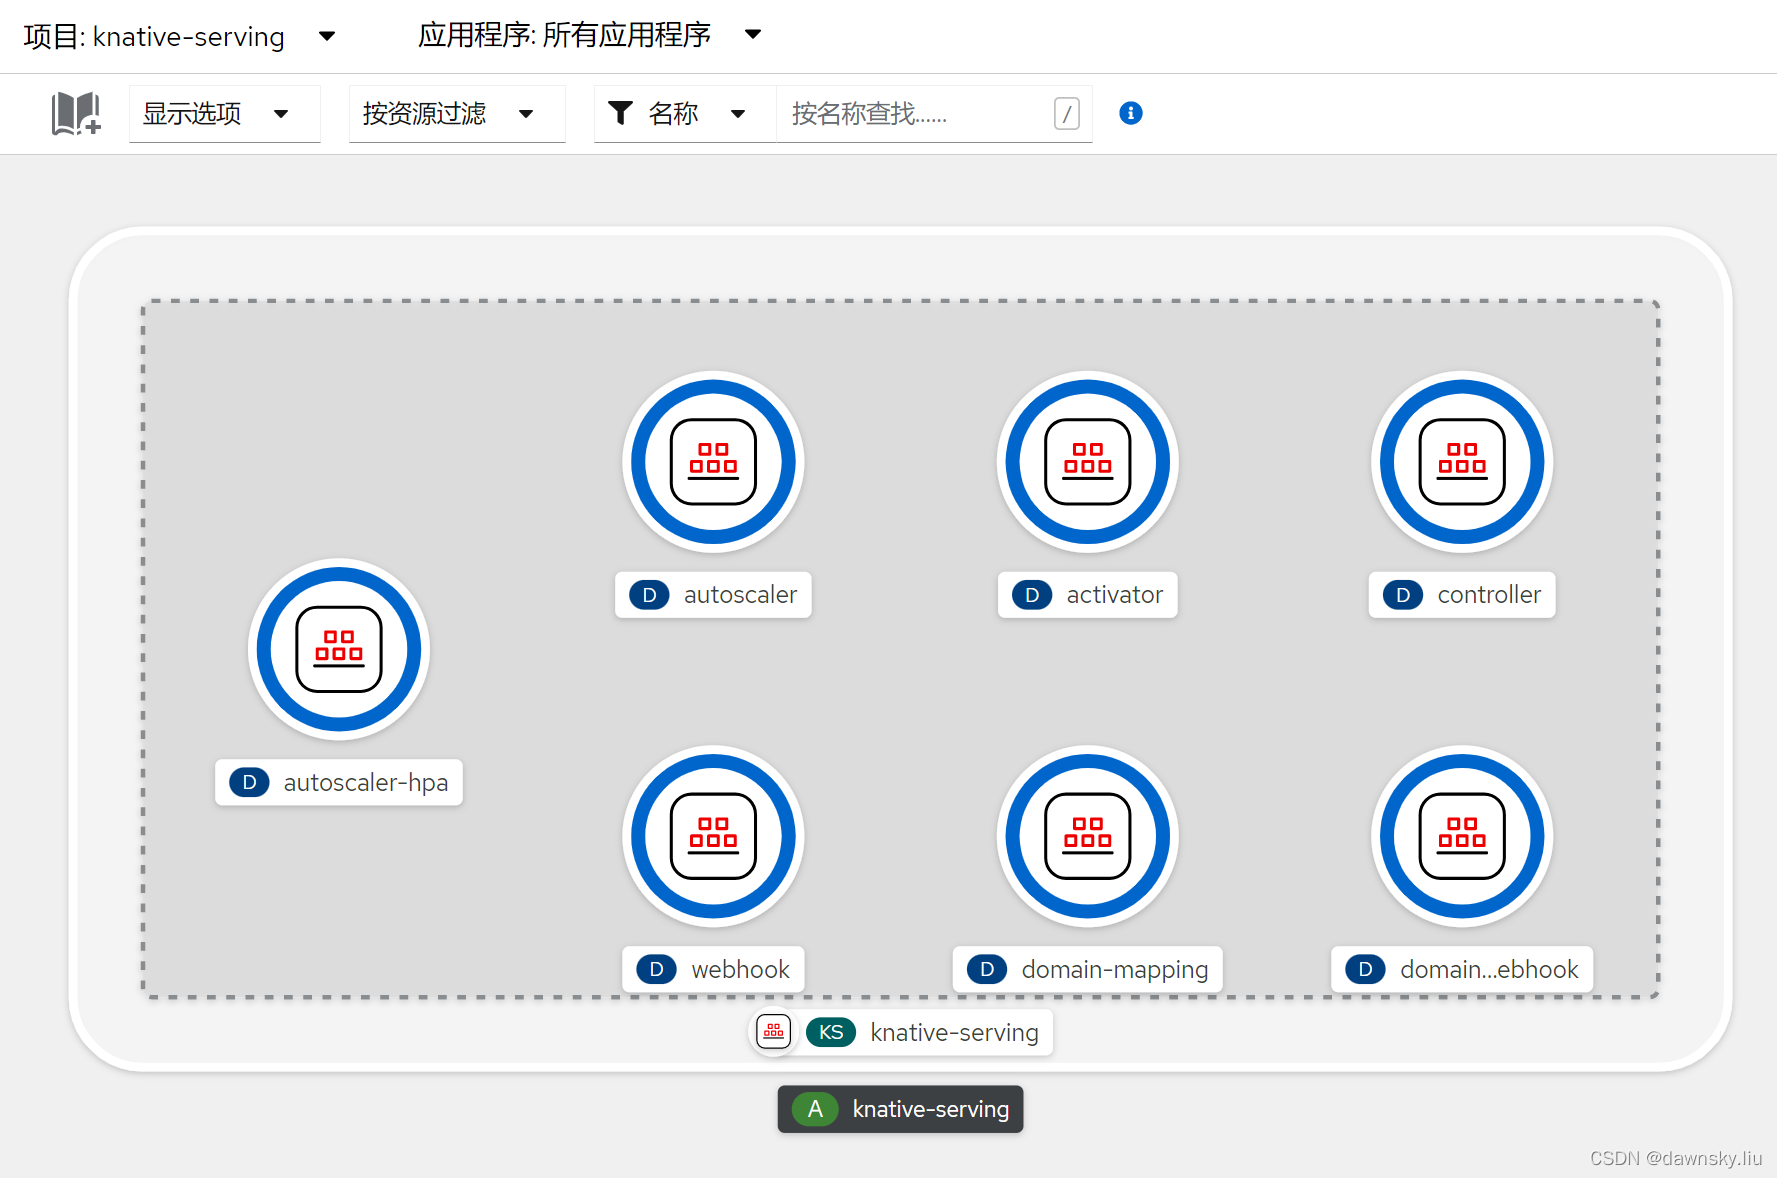Click the domain-mapping label text
The width and height of the screenshot is (1777, 1178).
click(x=1115, y=970)
